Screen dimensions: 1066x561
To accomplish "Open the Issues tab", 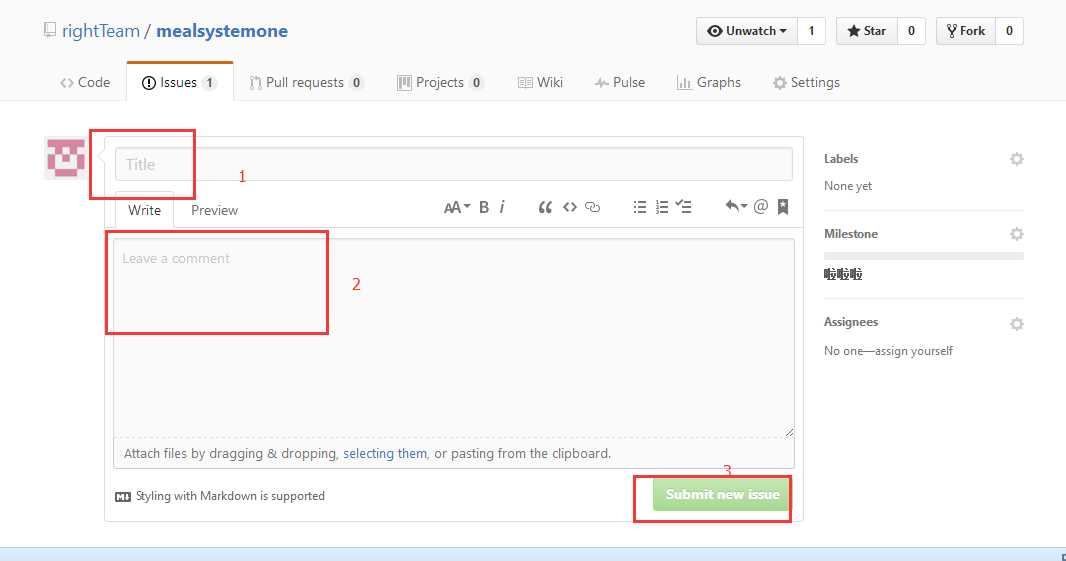I will tap(179, 82).
